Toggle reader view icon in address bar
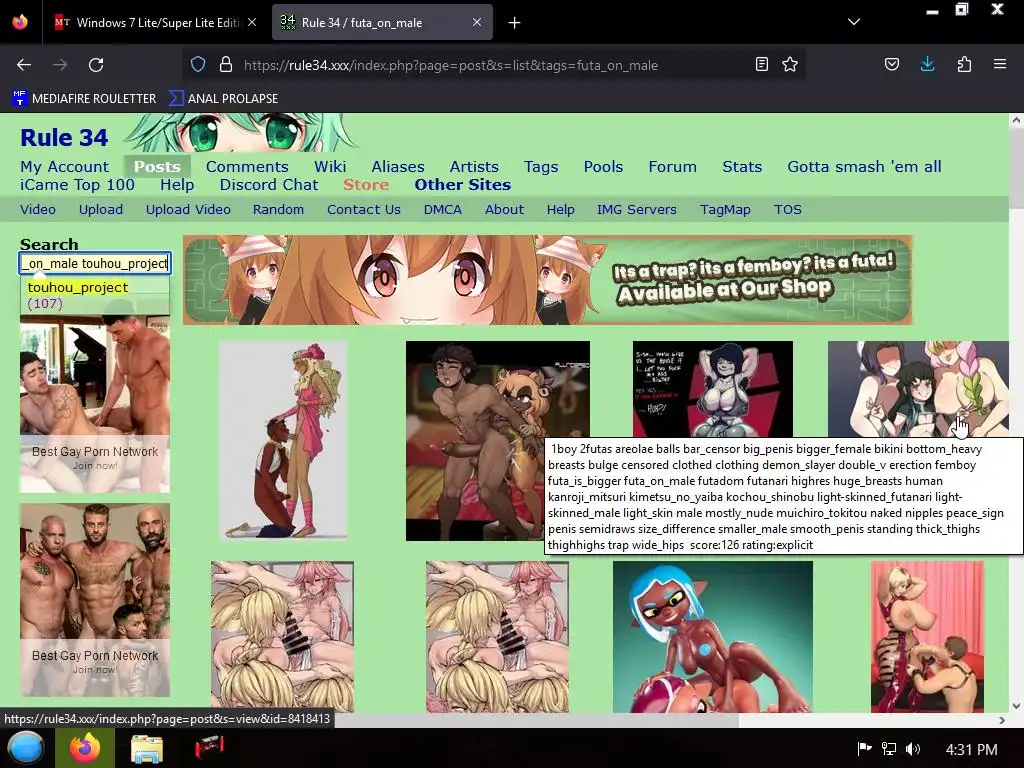This screenshot has height=768, width=1024. [x=761, y=64]
